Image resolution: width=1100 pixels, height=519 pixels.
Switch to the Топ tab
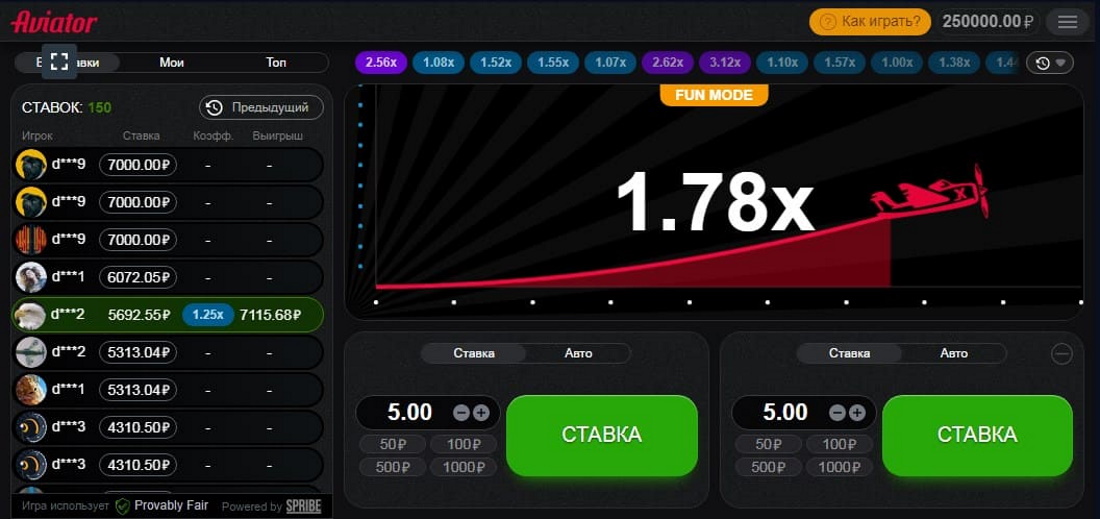click(276, 62)
